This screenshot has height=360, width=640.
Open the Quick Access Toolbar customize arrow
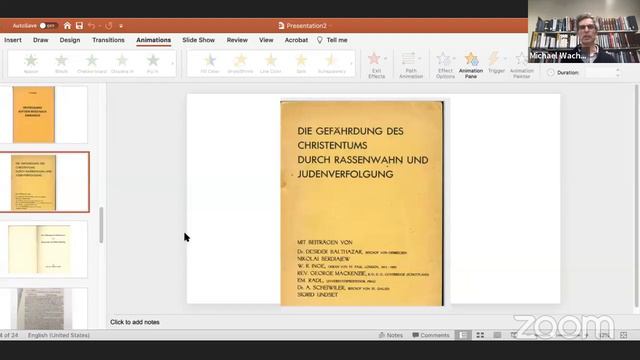click(x=121, y=26)
